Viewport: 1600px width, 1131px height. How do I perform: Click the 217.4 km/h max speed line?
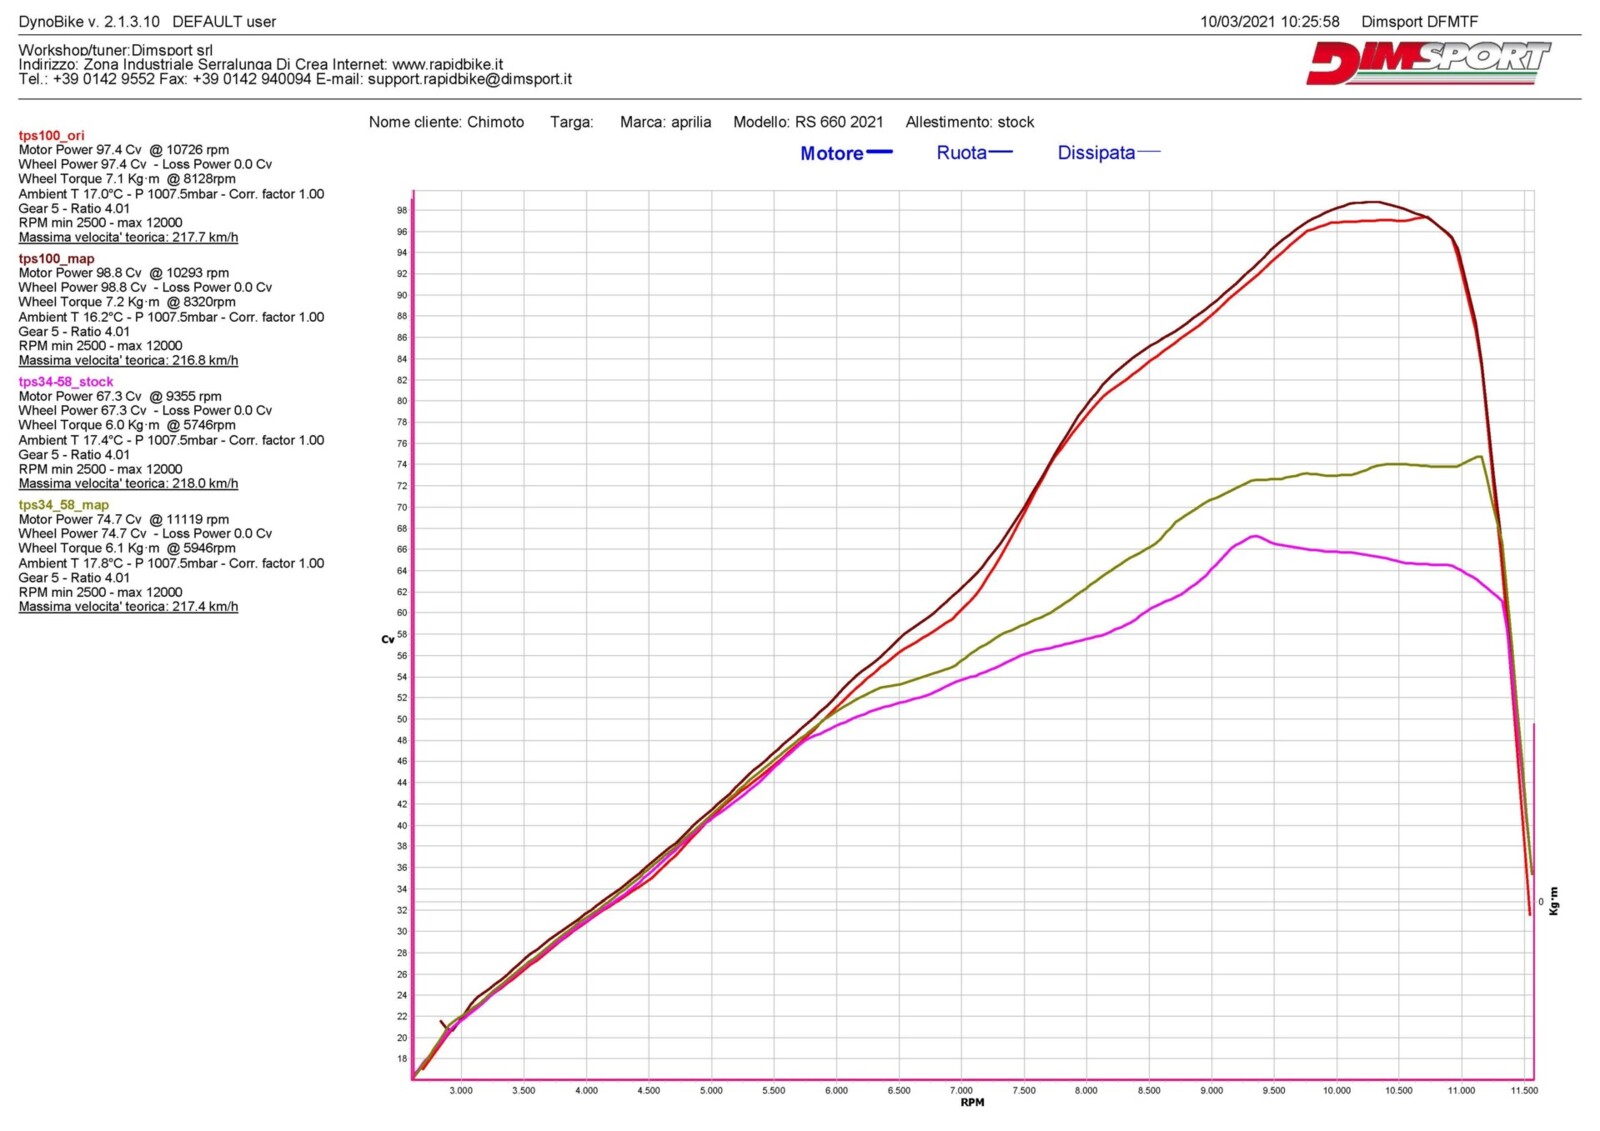tap(128, 606)
